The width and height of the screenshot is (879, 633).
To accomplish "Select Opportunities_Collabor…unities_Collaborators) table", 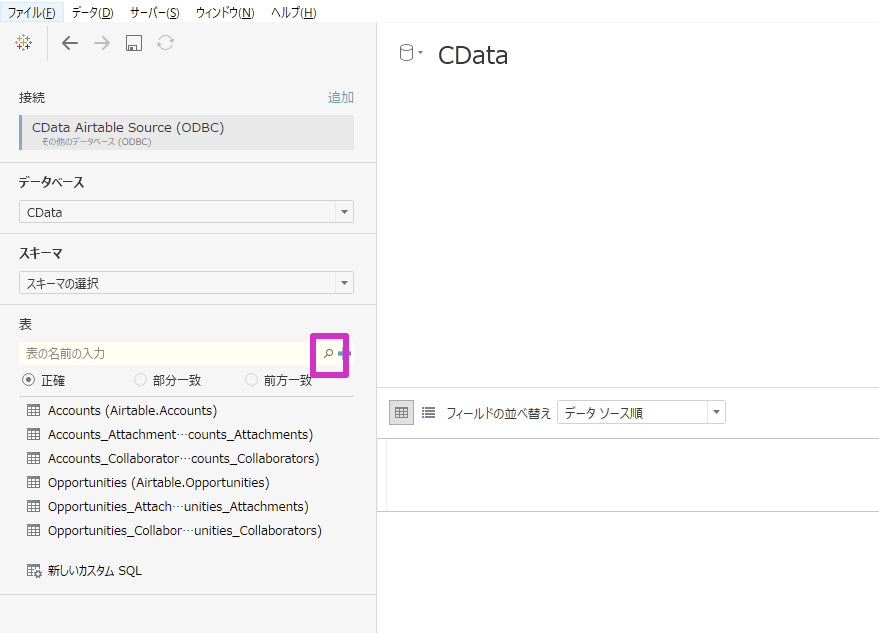I will pos(185,530).
